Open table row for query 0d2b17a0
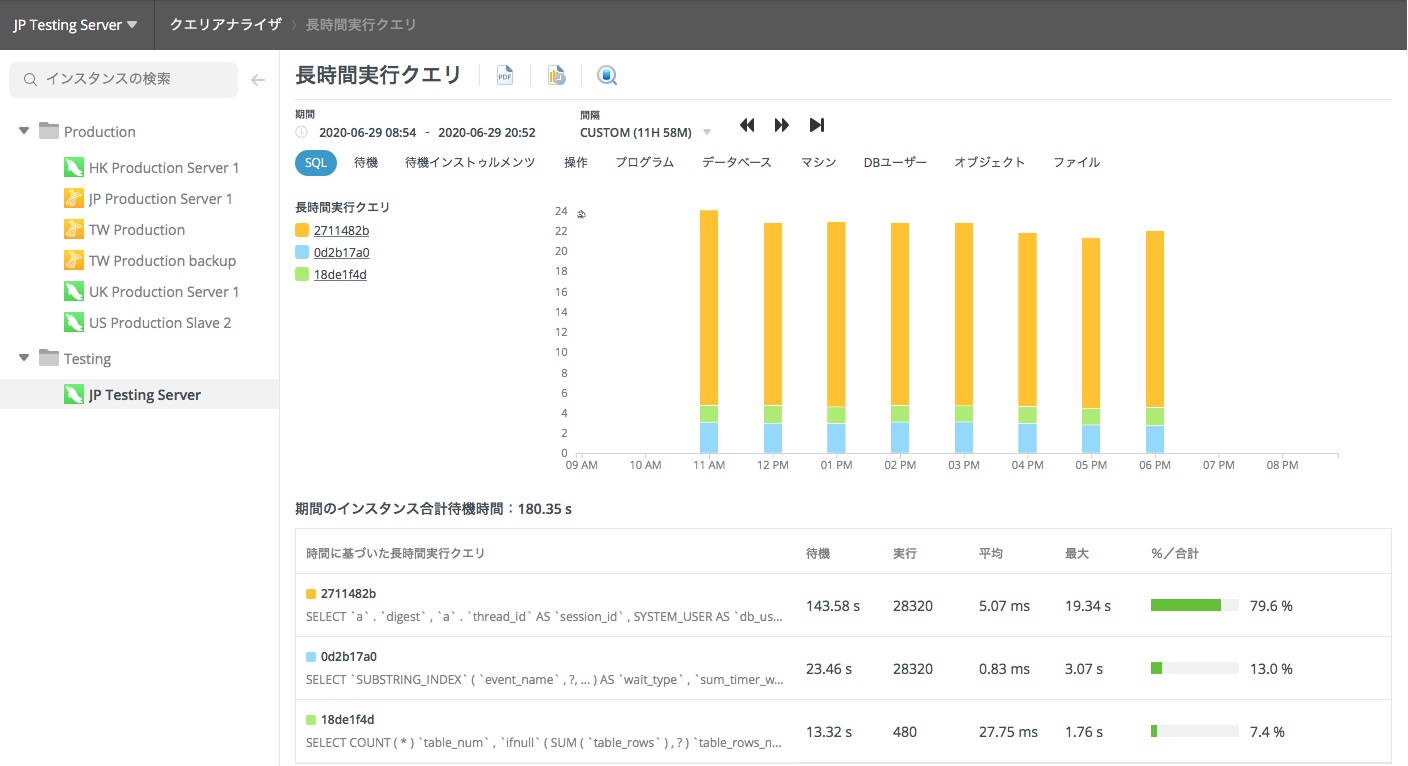This screenshot has height=766, width=1408. click(843, 668)
